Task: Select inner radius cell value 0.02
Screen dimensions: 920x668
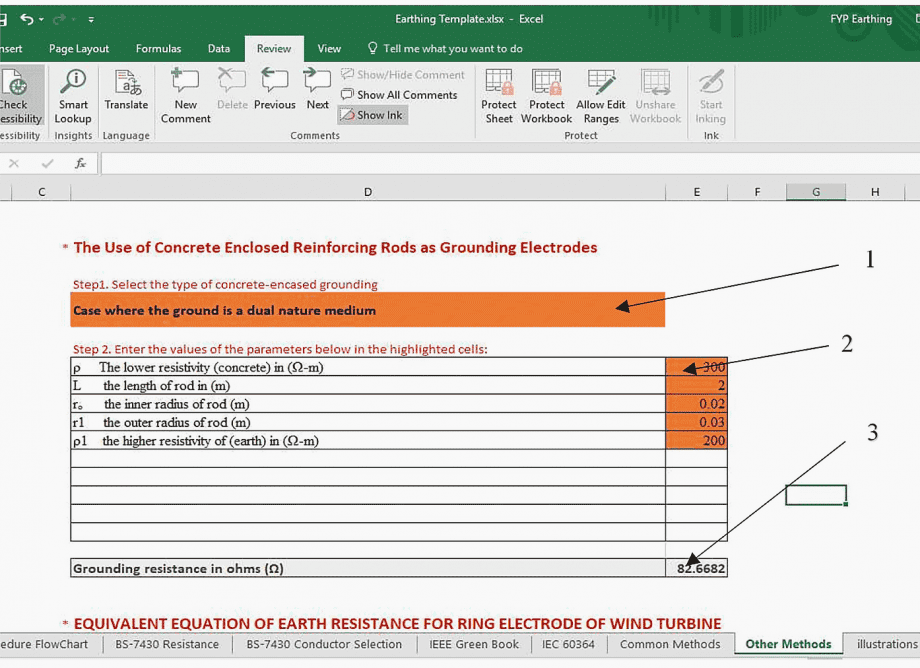Action: click(696, 403)
